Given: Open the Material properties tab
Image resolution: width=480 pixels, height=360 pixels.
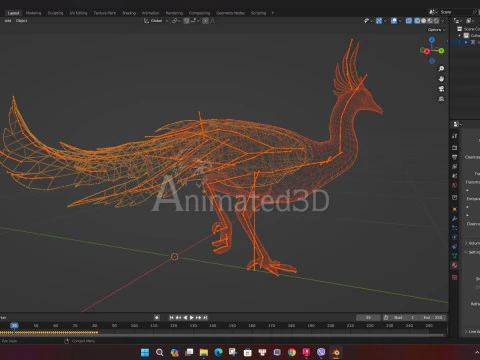Looking at the screenshot, I should 454,265.
